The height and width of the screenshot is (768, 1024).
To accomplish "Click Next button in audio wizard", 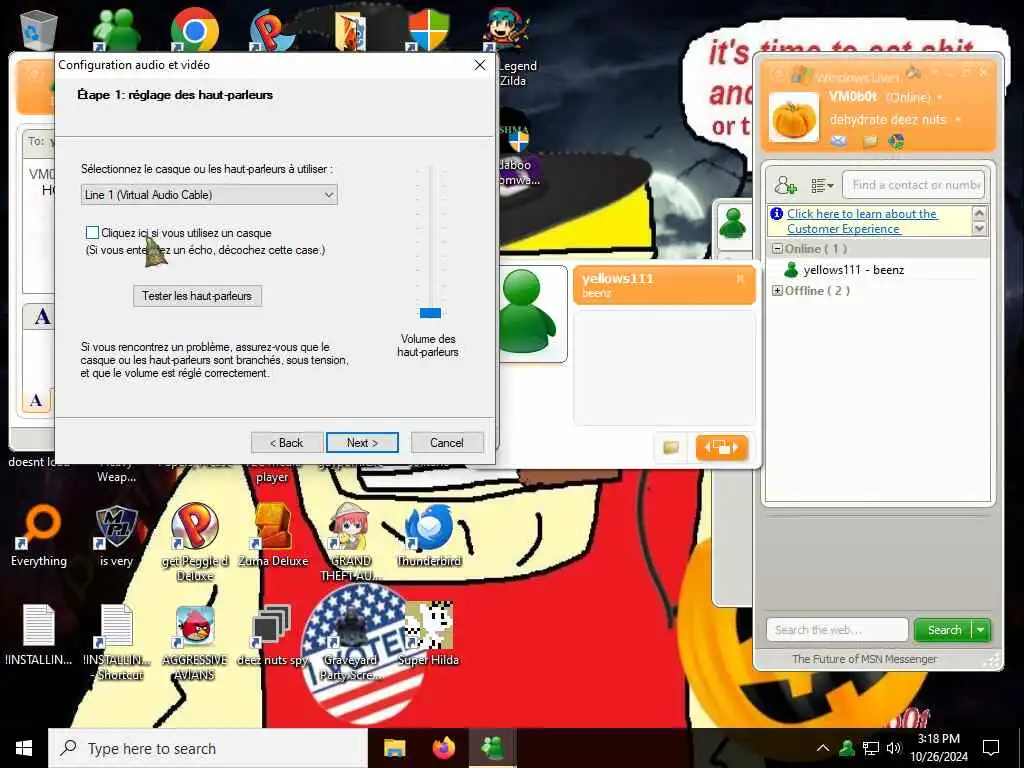I will (362, 443).
